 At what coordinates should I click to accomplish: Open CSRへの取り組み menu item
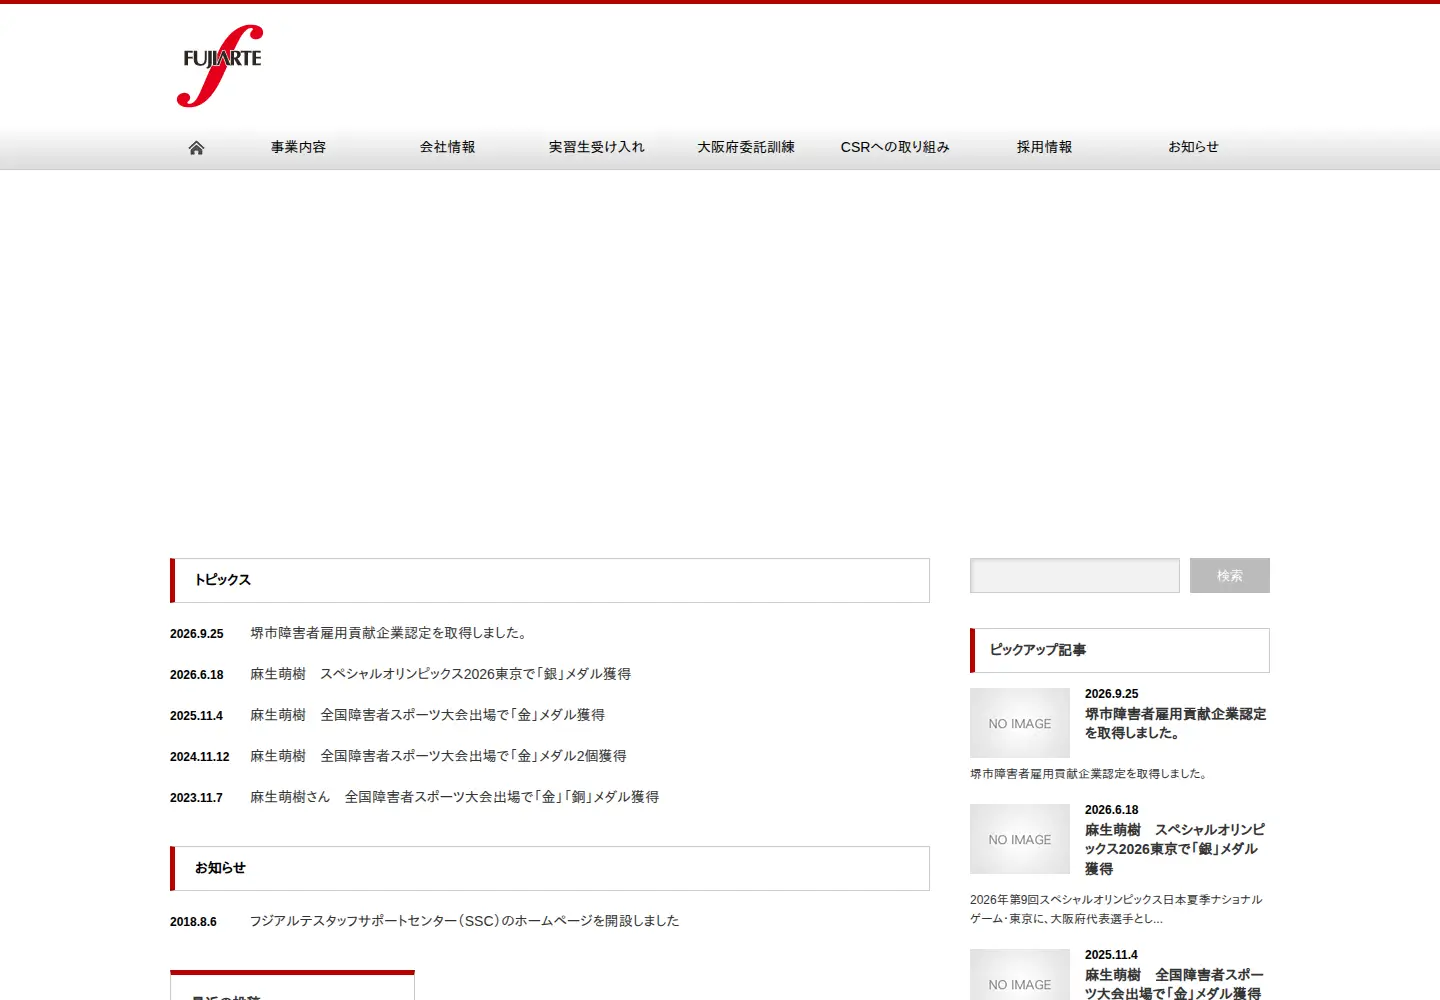point(895,147)
